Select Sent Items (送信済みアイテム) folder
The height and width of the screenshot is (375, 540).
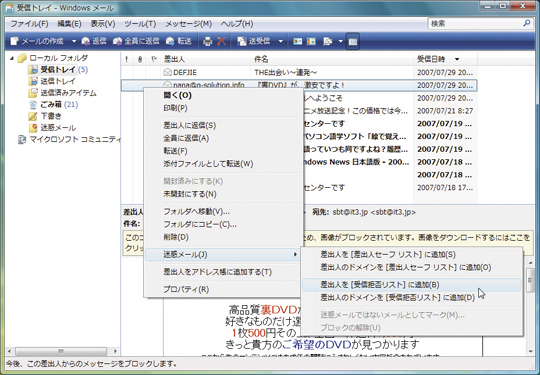[63, 93]
